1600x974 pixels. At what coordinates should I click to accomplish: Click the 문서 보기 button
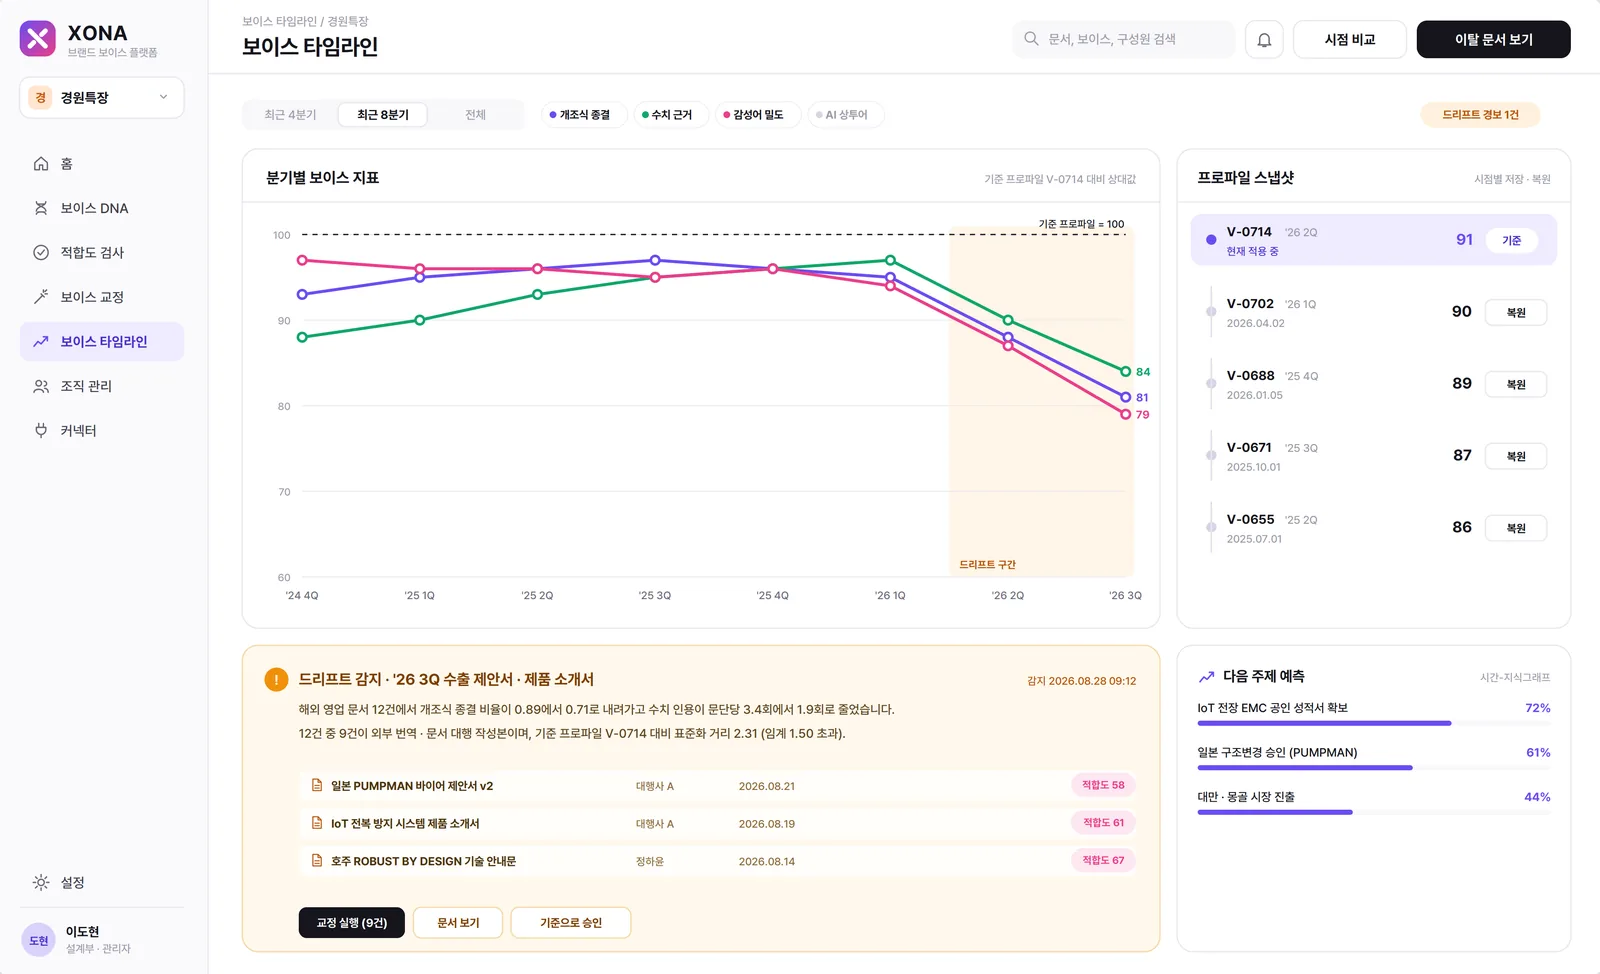pyautogui.click(x=458, y=923)
